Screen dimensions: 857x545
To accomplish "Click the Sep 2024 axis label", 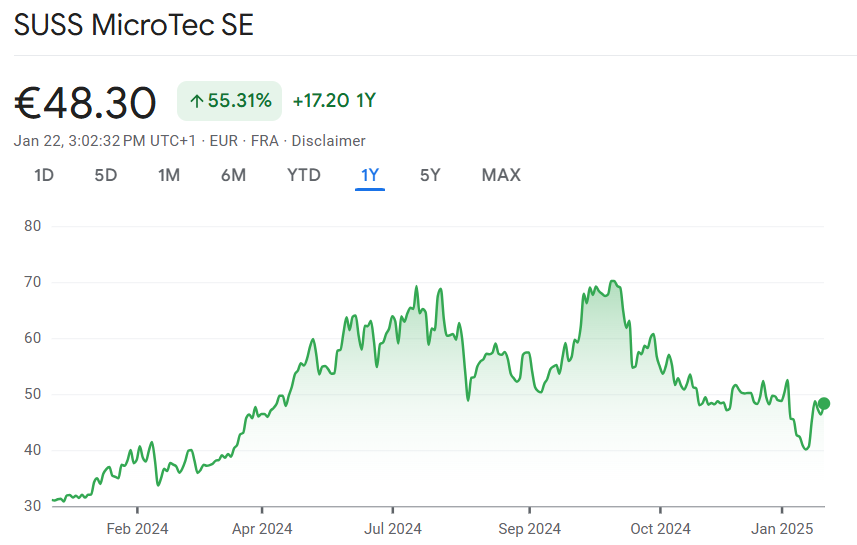I will point(529,529).
